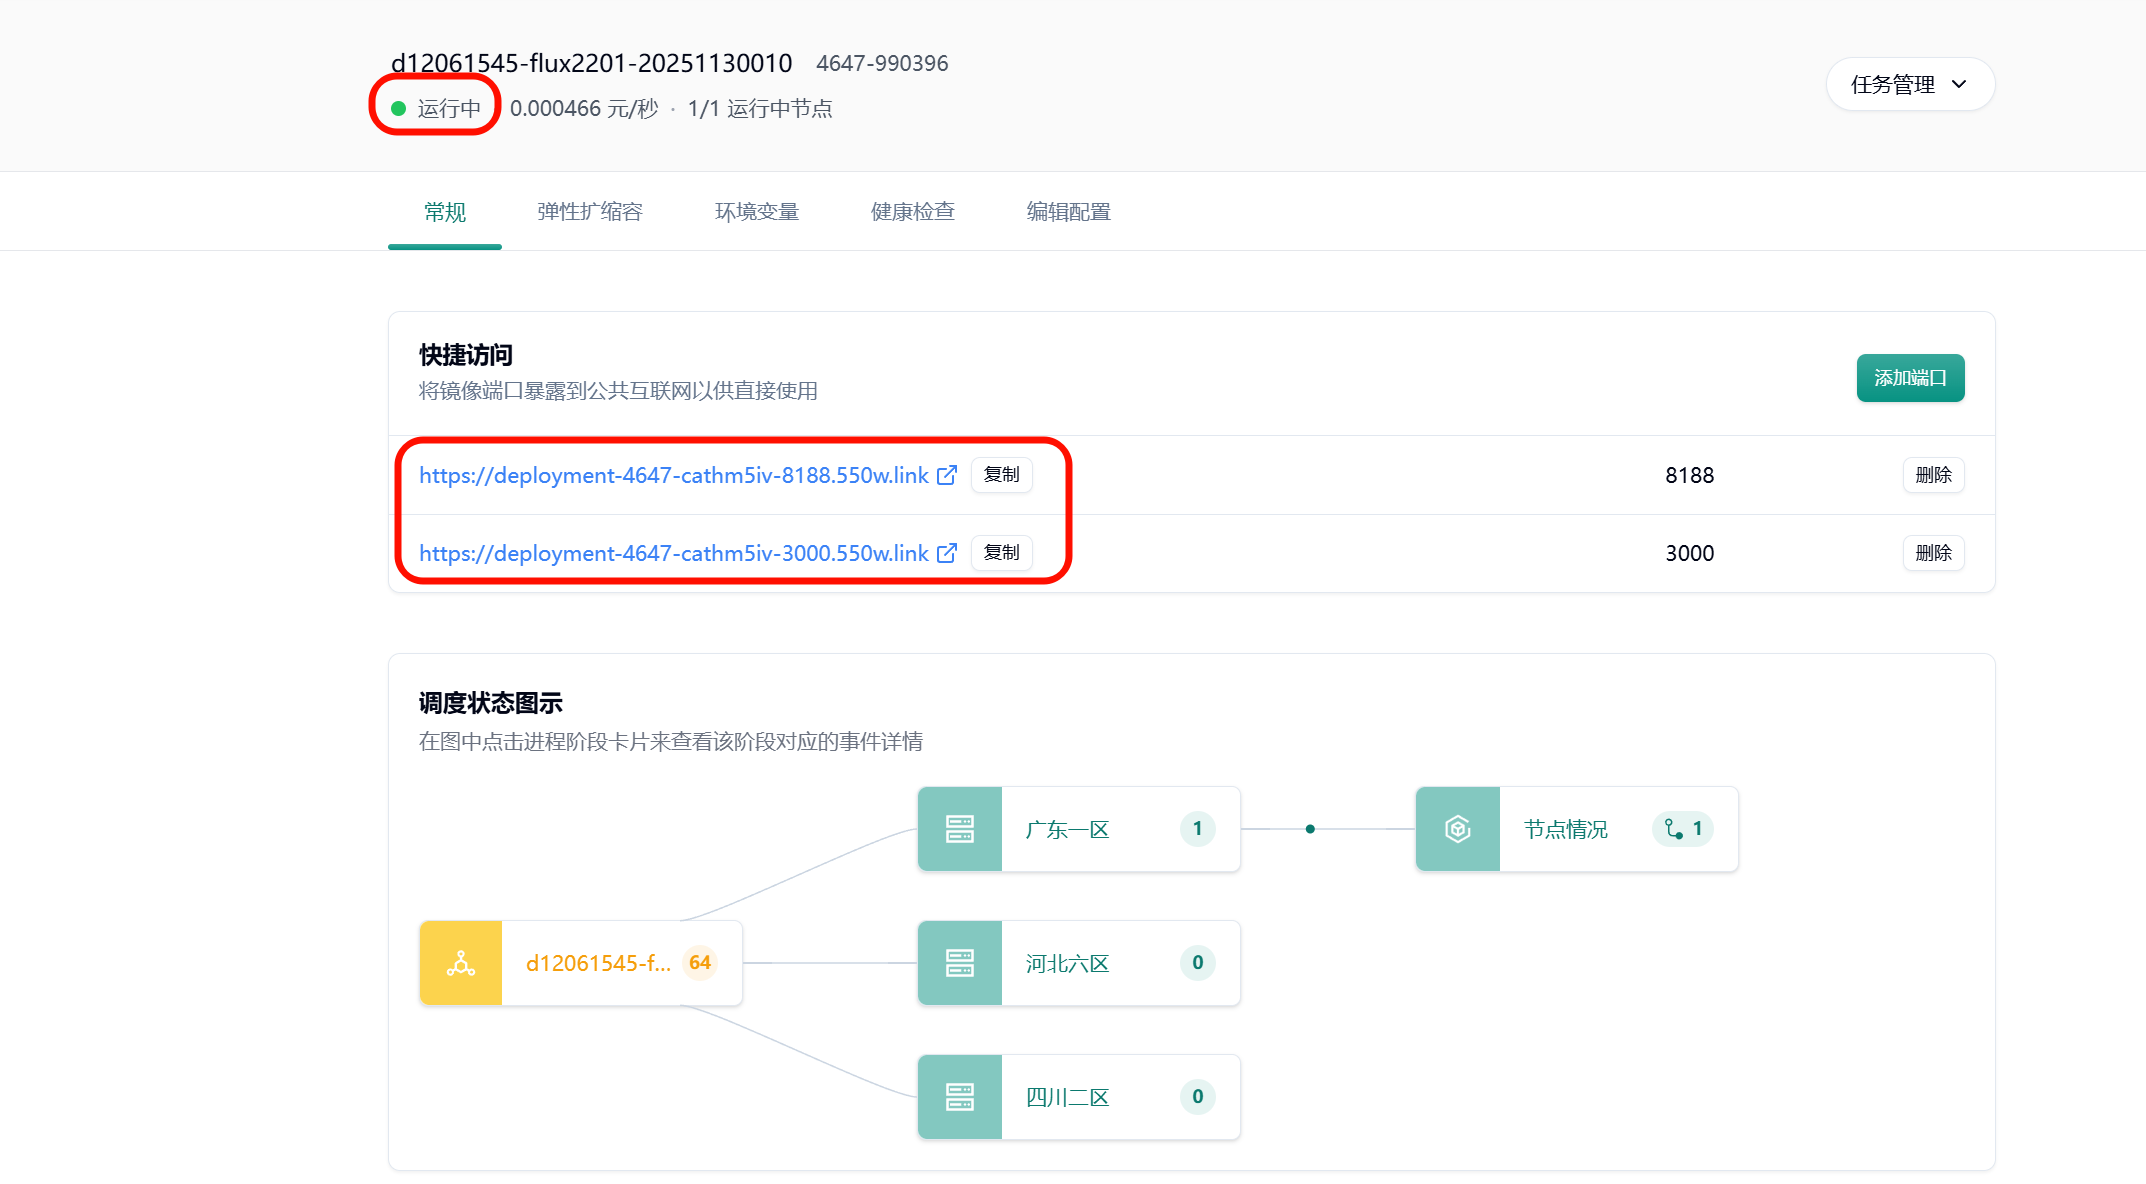Go to the 健康检查 tab
Viewport: 2146px width, 1184px height.
click(x=913, y=212)
